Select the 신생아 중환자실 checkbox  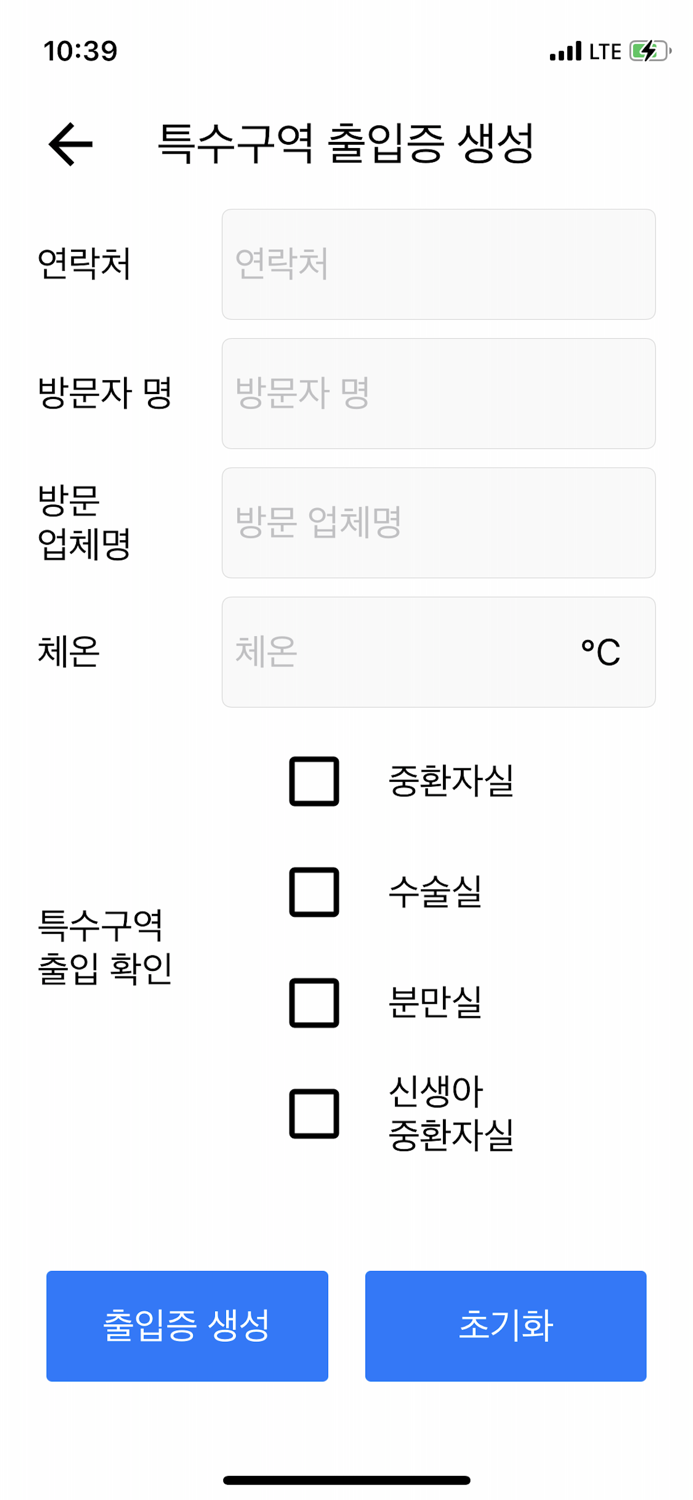click(313, 1113)
